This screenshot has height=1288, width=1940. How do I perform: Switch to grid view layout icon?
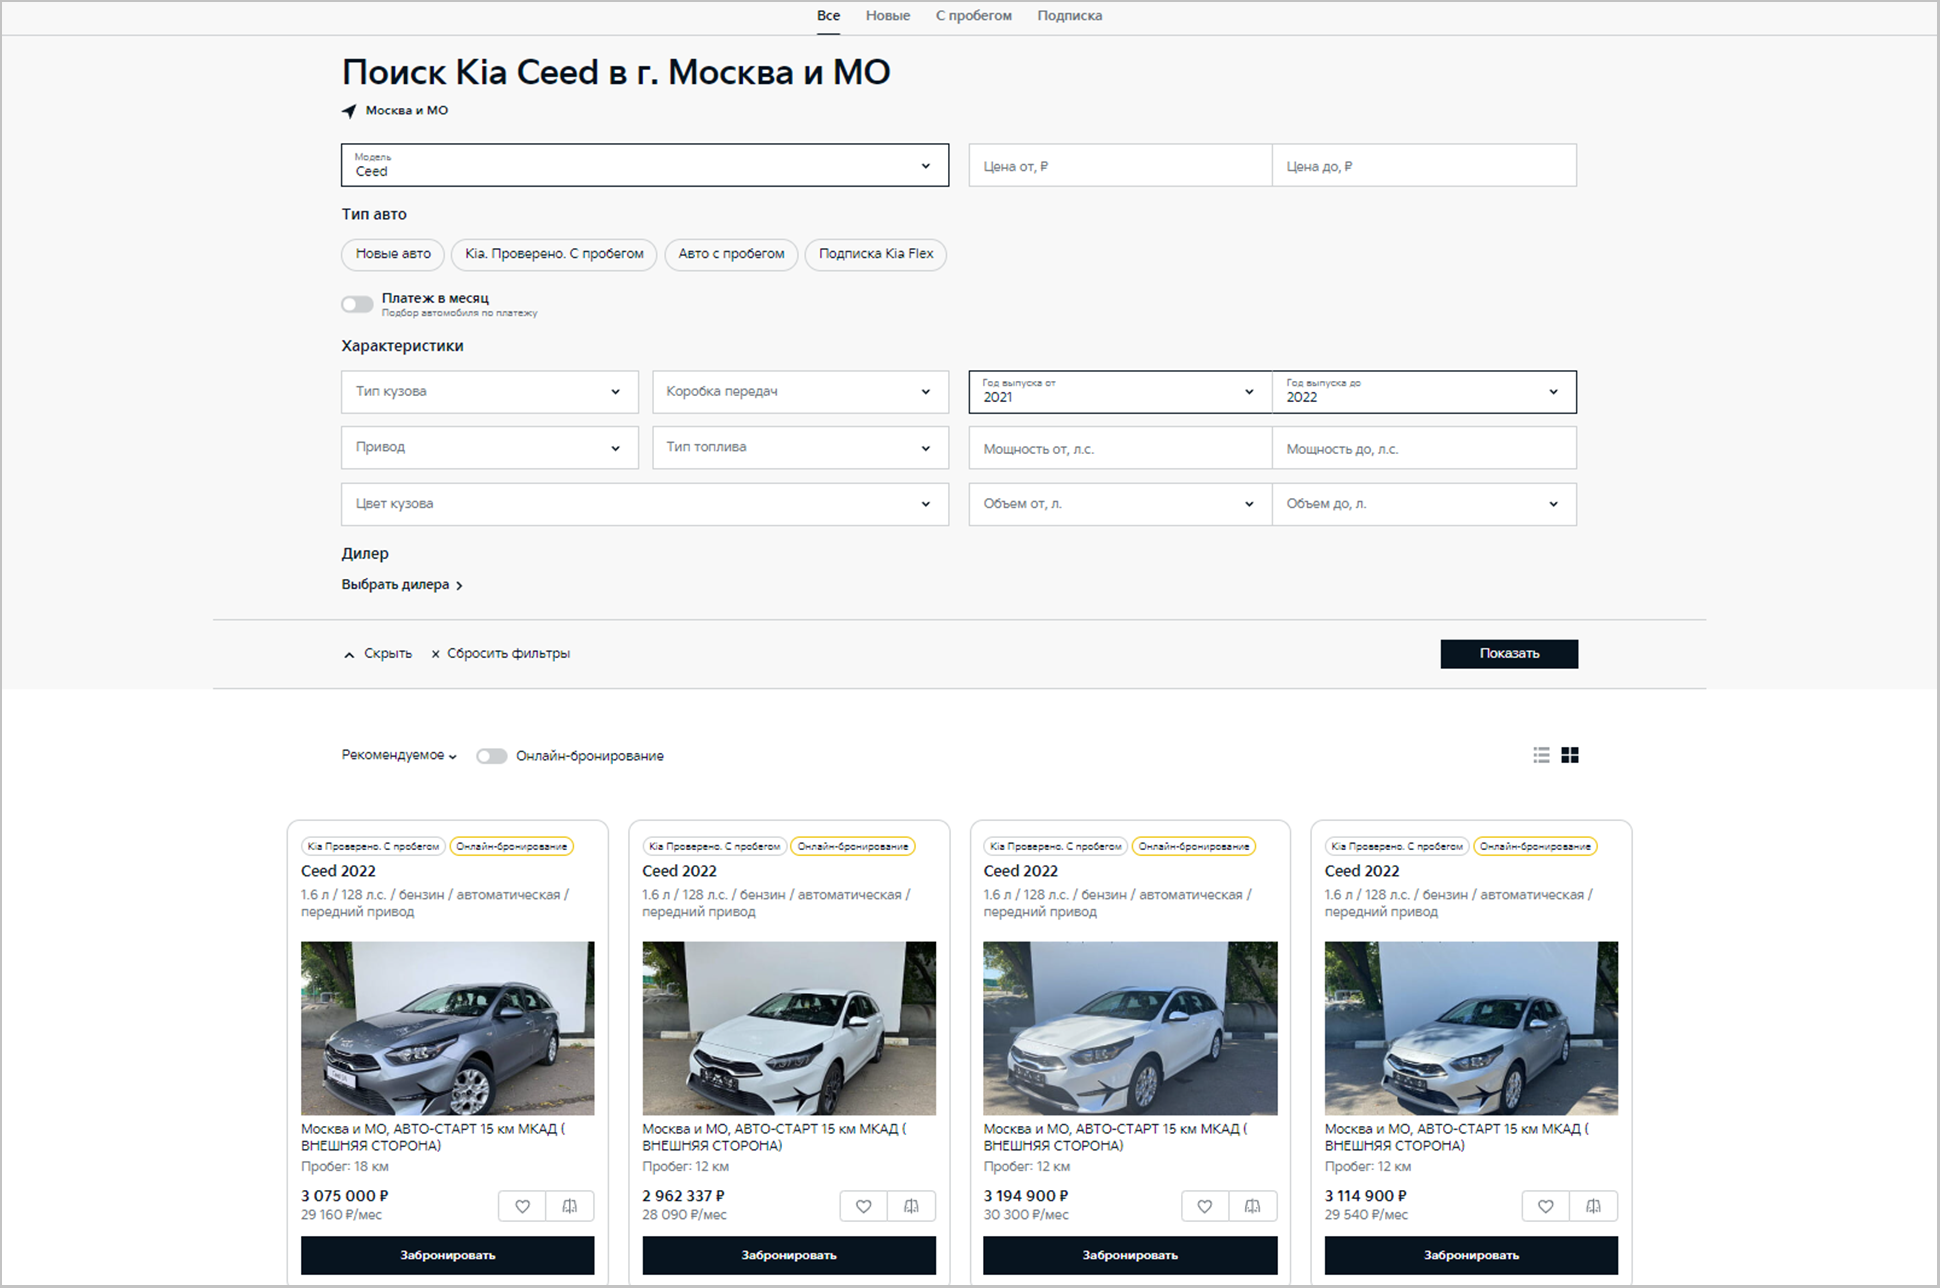click(x=1570, y=755)
